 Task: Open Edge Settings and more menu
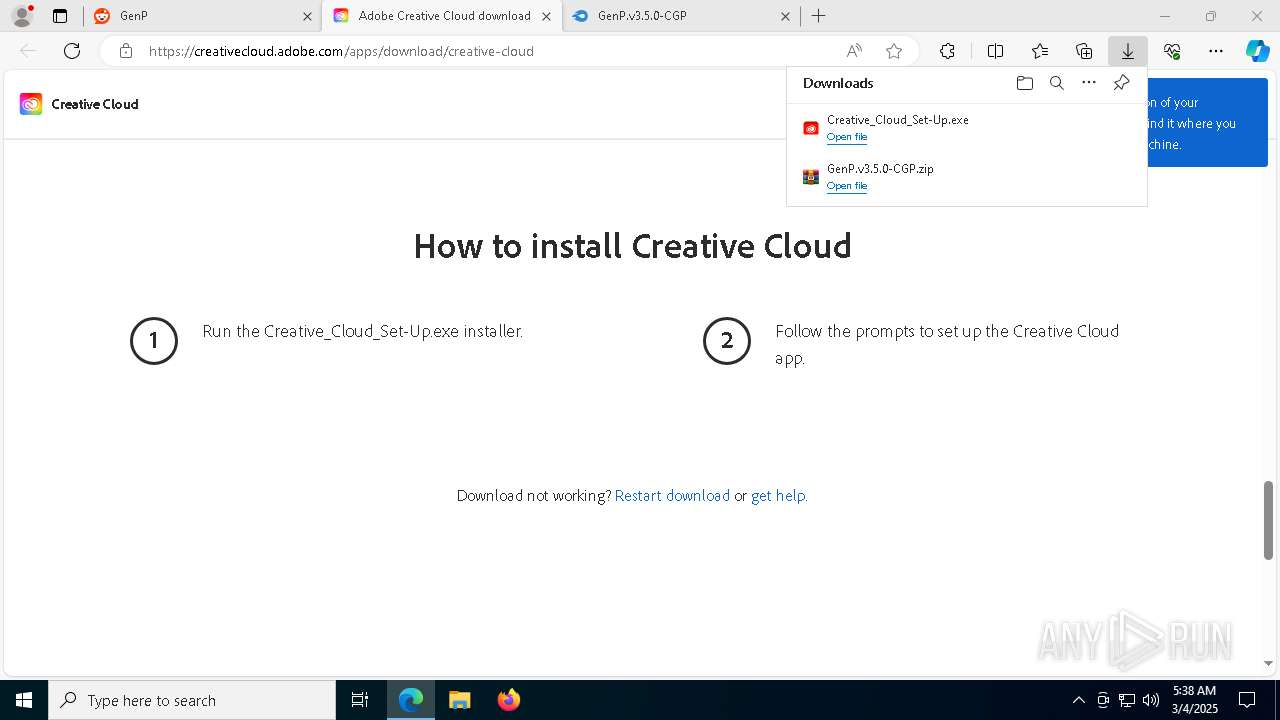(1216, 51)
